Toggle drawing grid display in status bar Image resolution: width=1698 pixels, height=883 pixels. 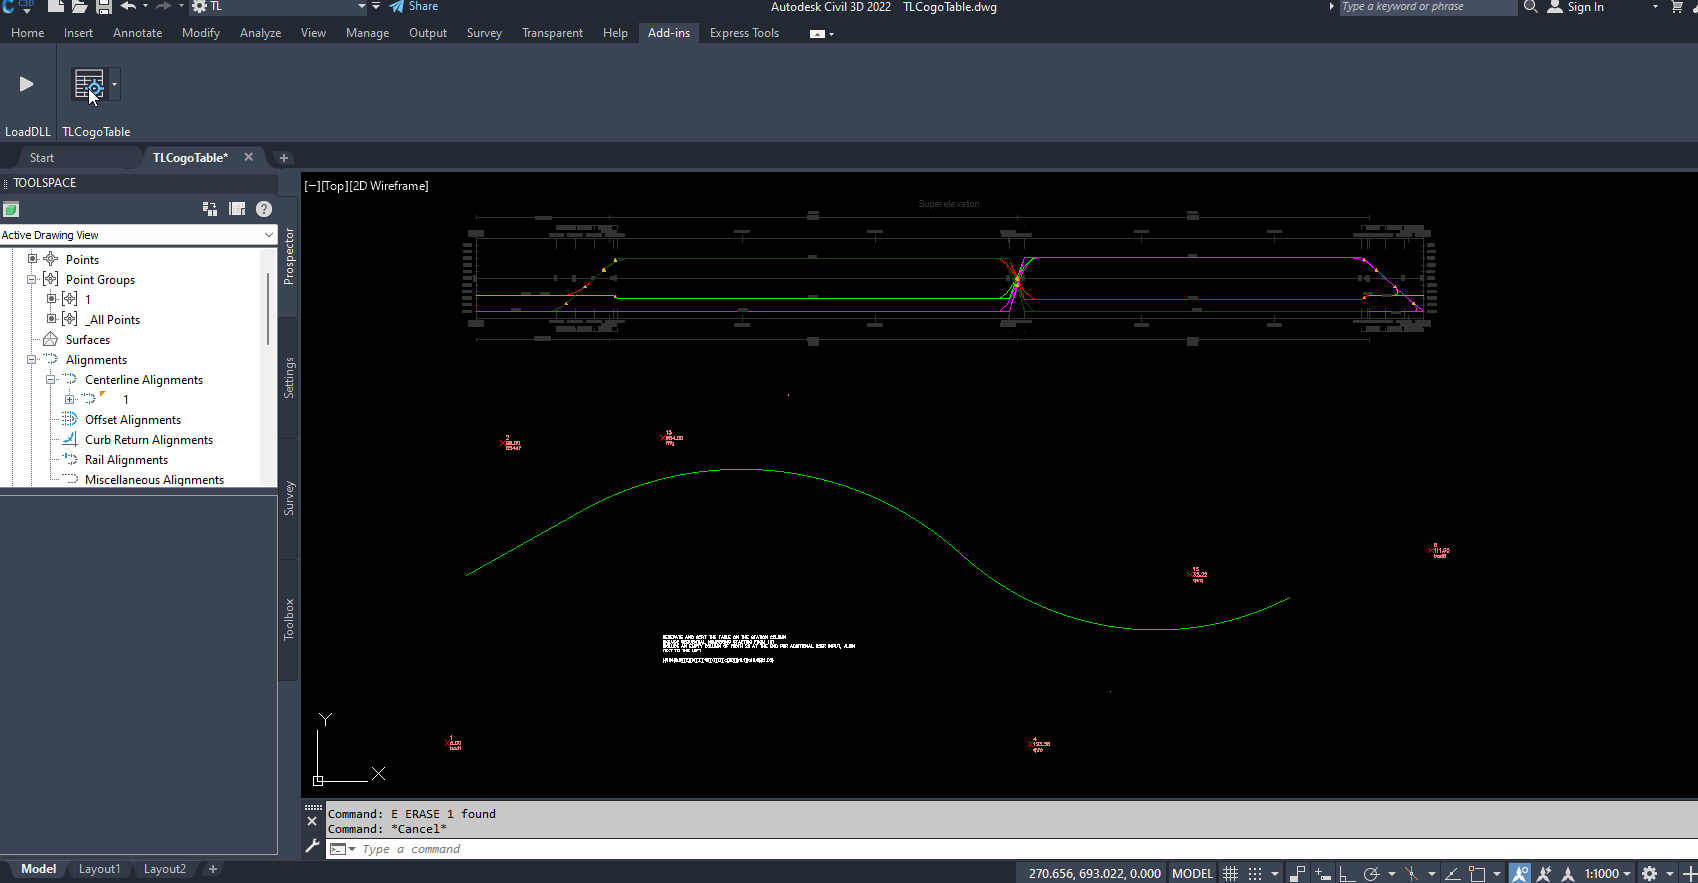pos(1230,873)
